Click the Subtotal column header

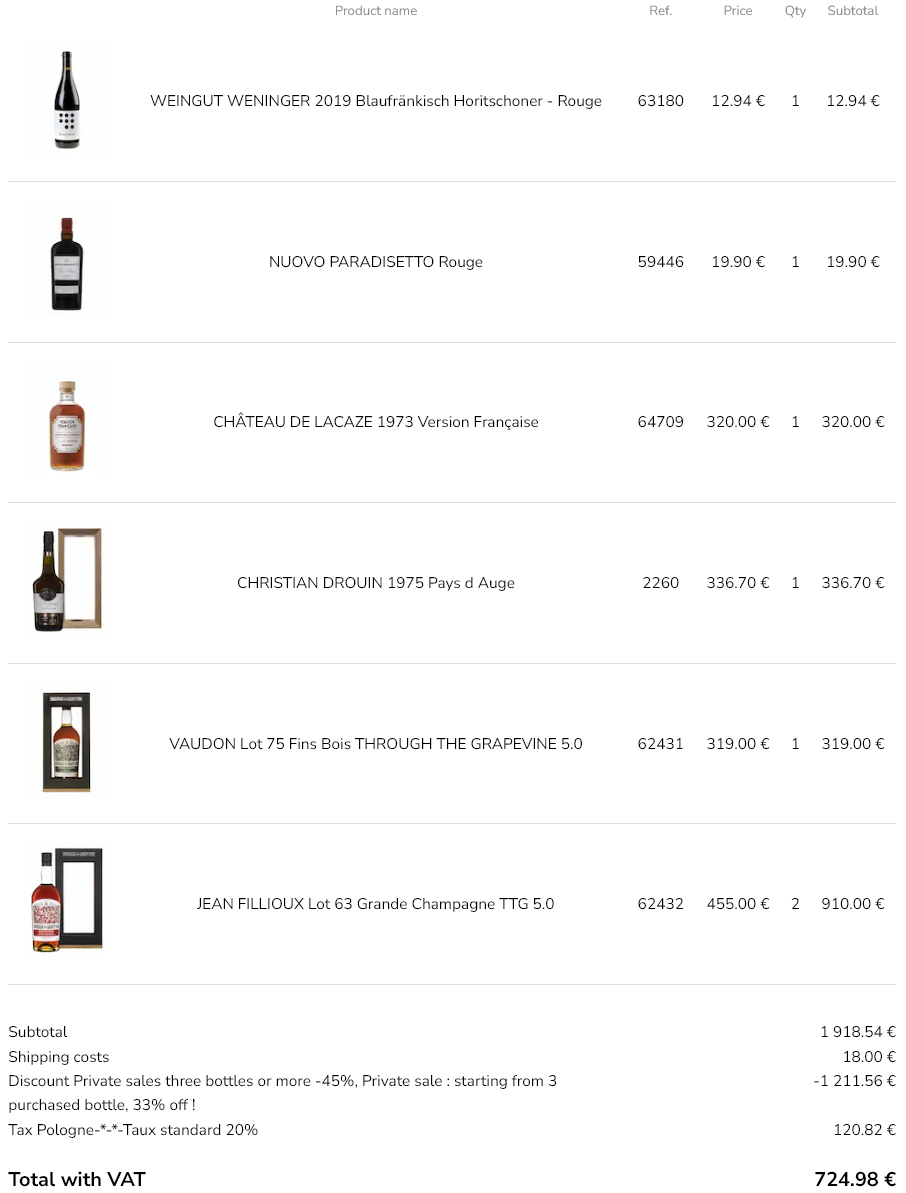point(852,11)
